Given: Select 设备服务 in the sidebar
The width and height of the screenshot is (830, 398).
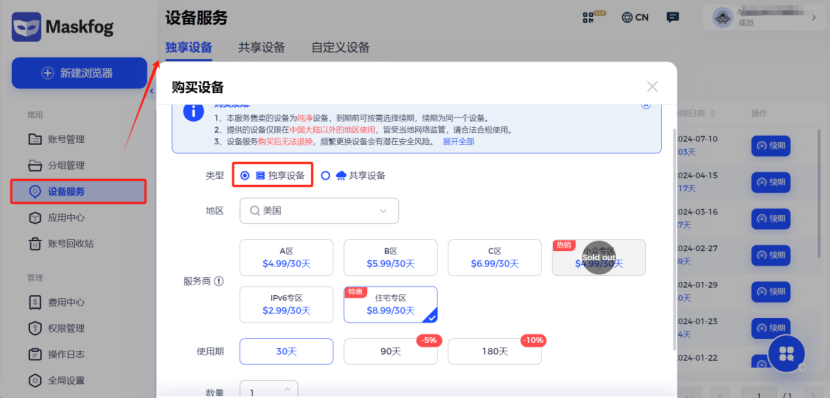Looking at the screenshot, I should (x=78, y=192).
